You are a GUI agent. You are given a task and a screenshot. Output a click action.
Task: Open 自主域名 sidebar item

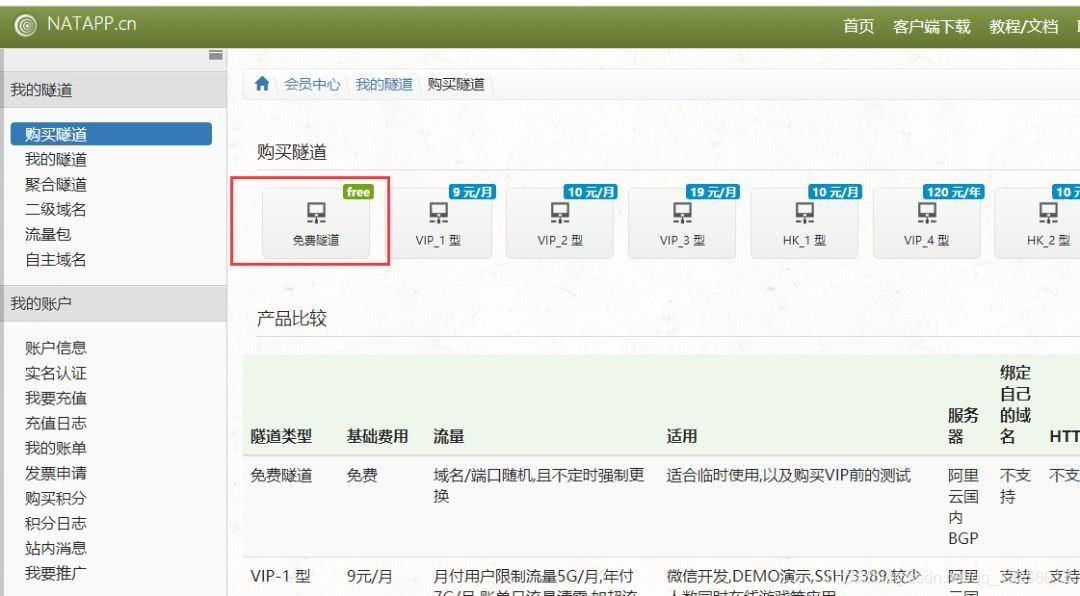click(x=56, y=259)
